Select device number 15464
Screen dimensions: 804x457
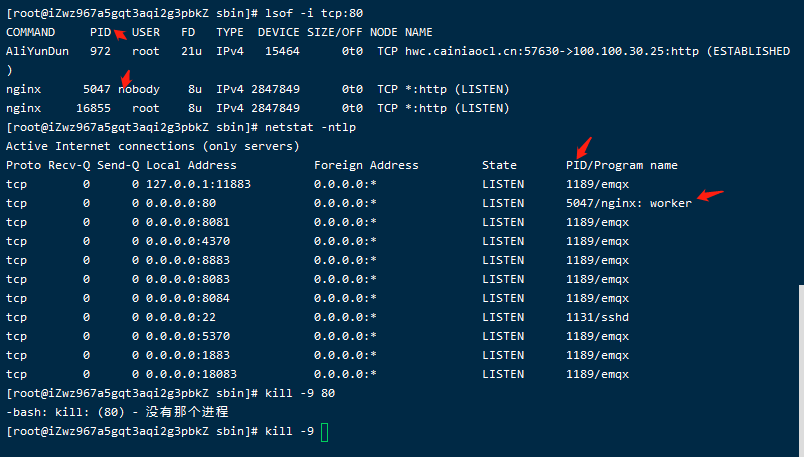click(282, 51)
